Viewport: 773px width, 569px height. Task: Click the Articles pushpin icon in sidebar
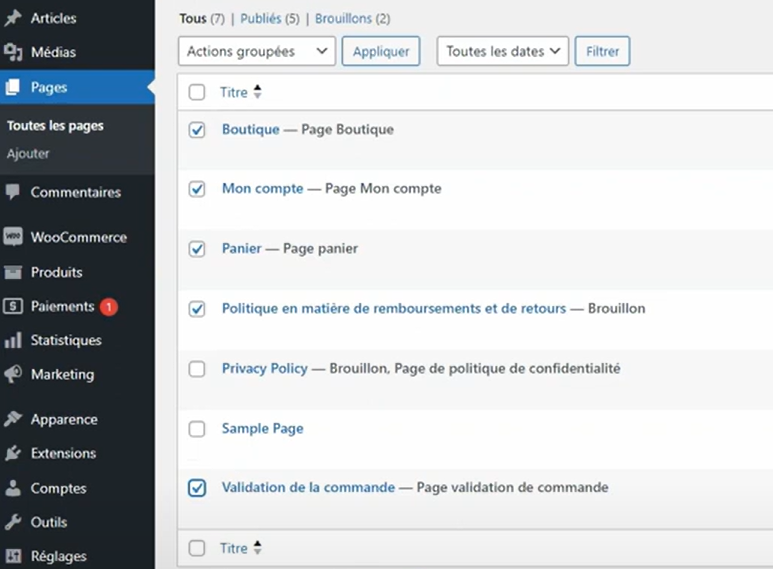tap(13, 18)
